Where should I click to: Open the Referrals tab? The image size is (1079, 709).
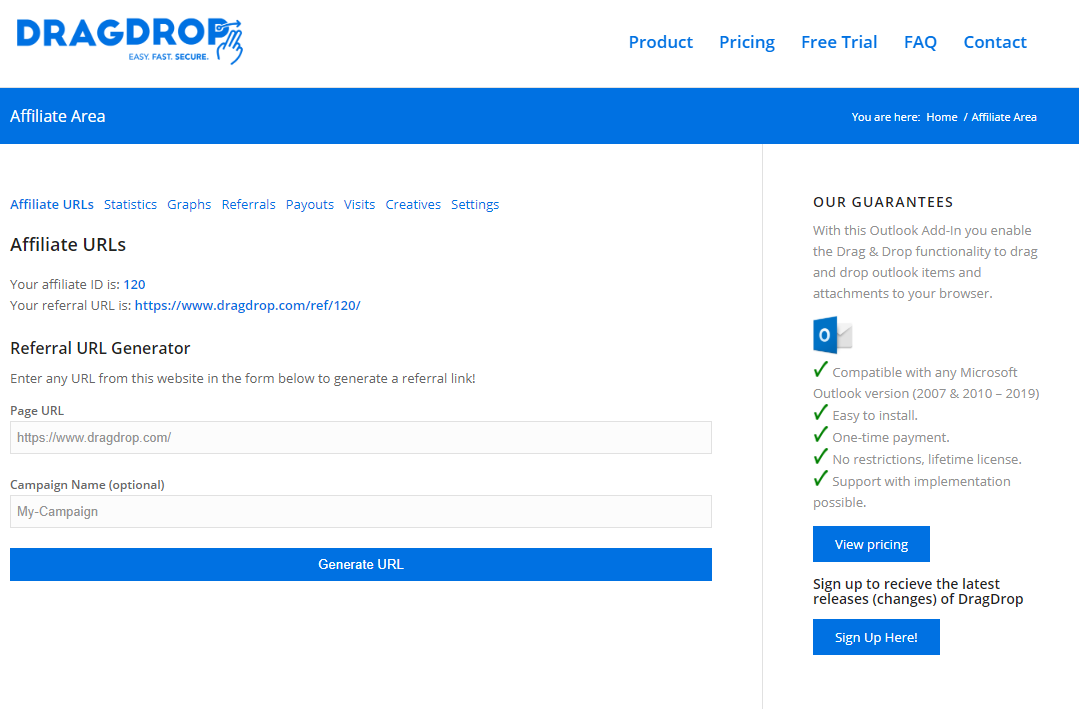pos(248,204)
